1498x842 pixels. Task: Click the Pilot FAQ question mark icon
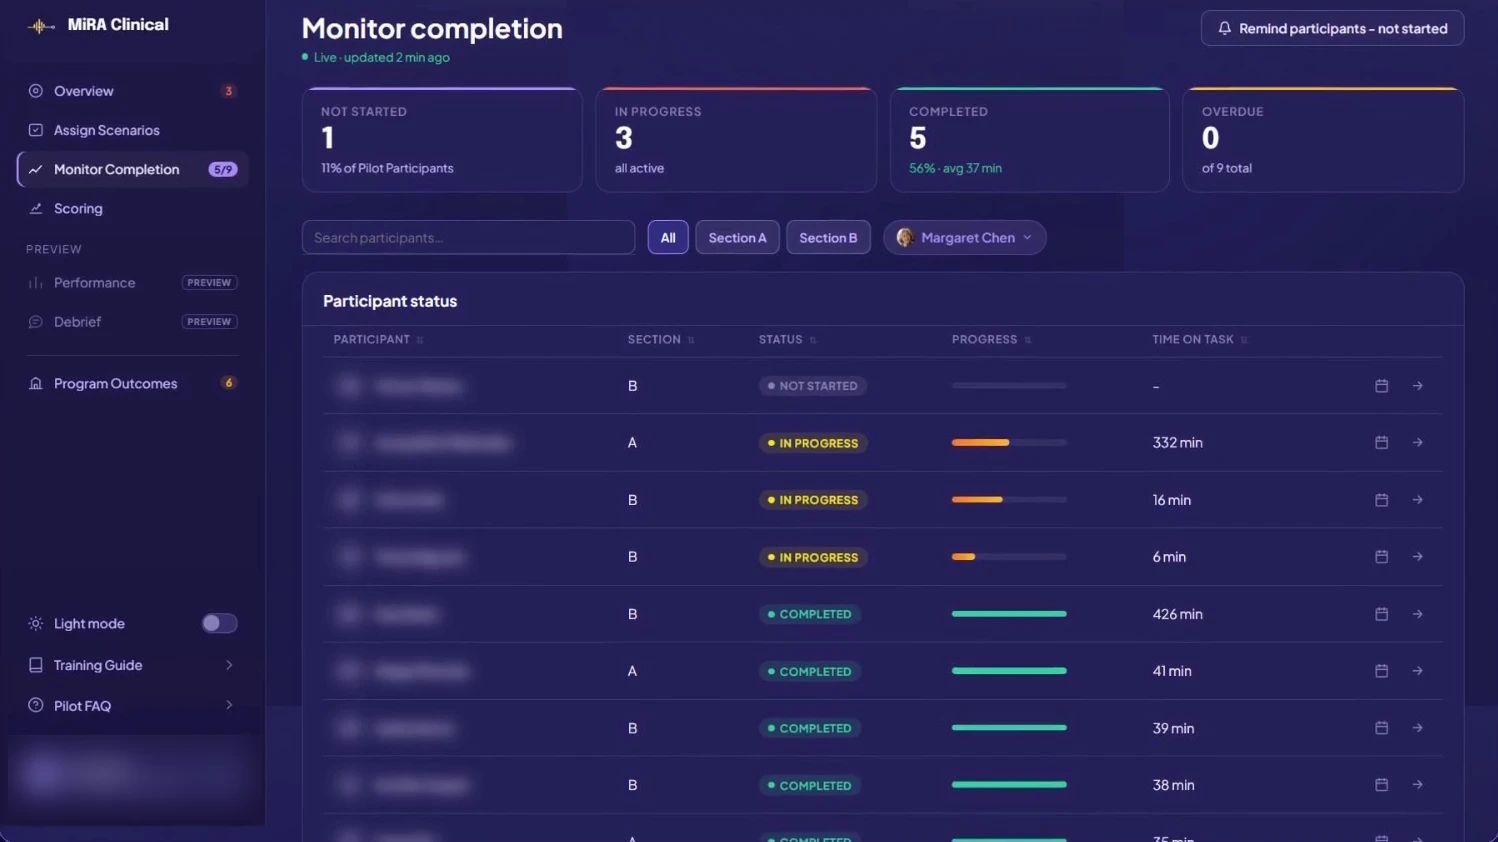(36, 705)
